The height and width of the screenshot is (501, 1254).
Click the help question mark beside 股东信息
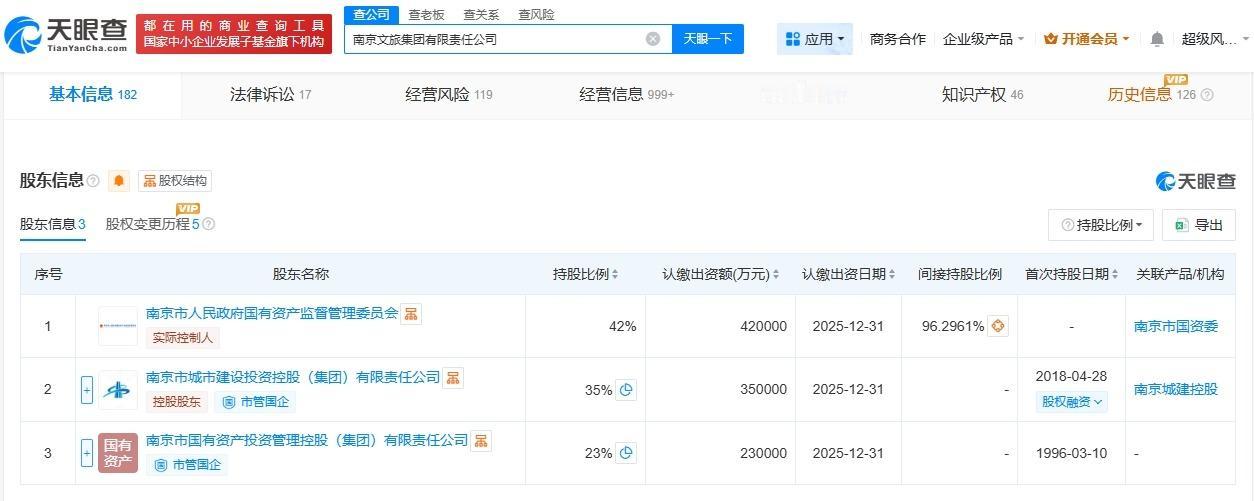(x=93, y=181)
